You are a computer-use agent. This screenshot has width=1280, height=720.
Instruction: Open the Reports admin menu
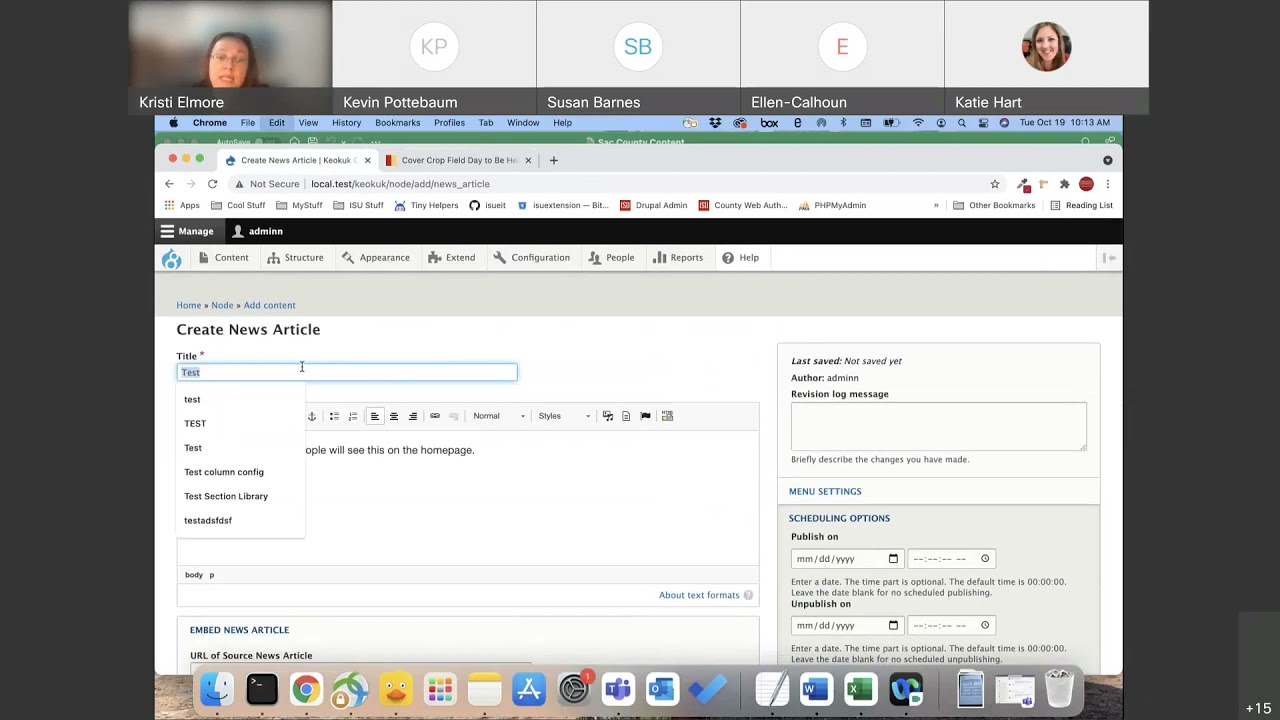pyautogui.click(x=678, y=258)
